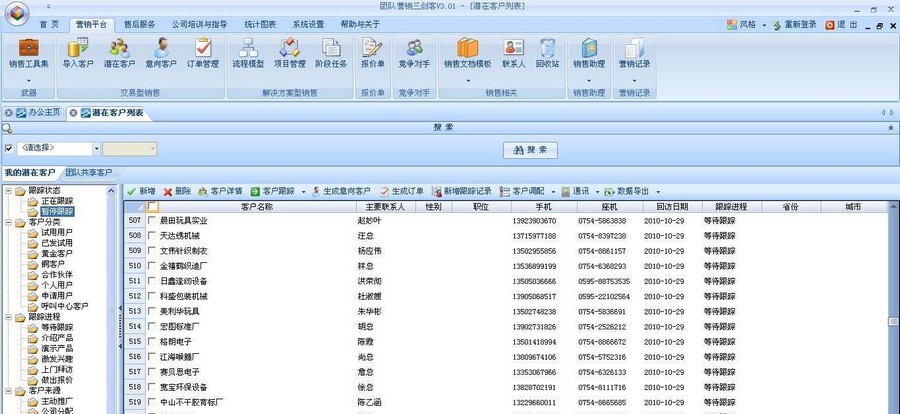This screenshot has width=900, height=414.
Task: Open the 销售工具集 toolbox icon
Action: (29, 54)
